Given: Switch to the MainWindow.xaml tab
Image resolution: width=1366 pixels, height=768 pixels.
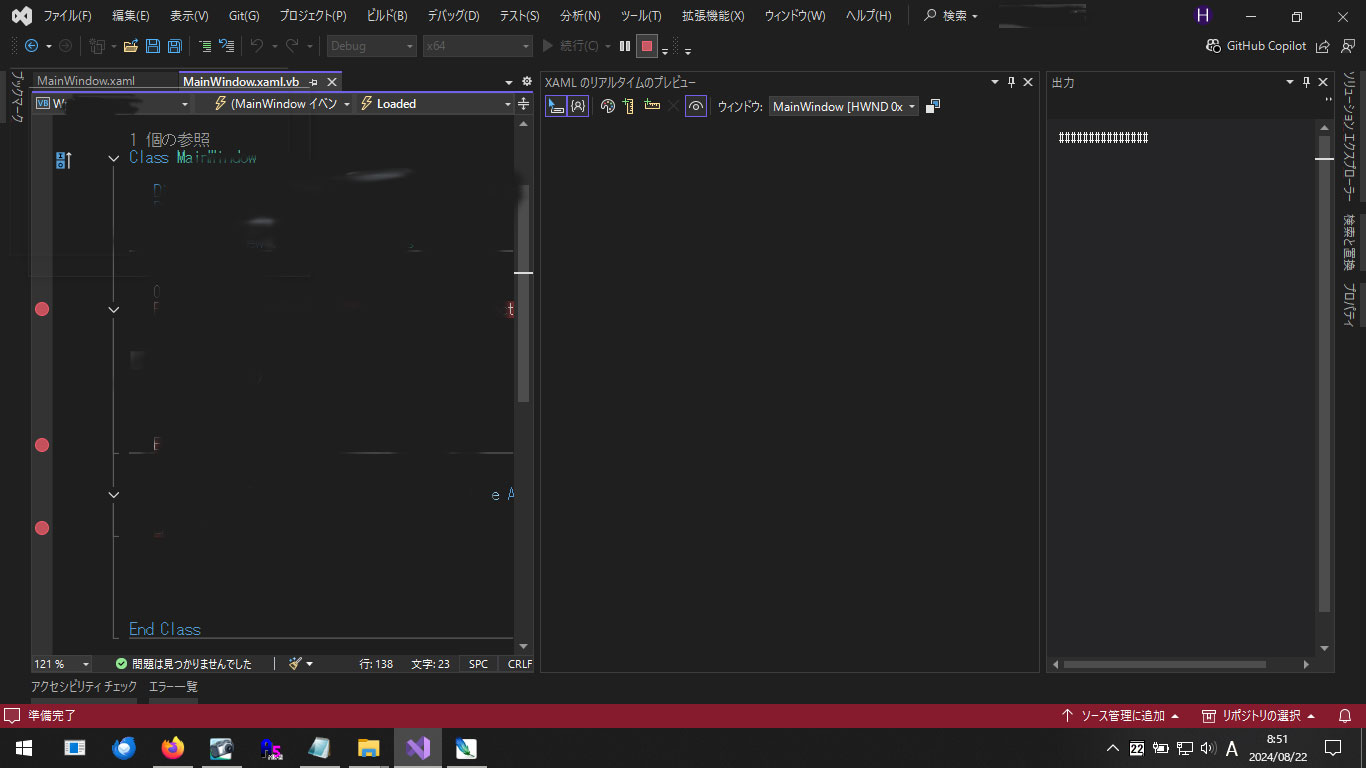Looking at the screenshot, I should pos(86,81).
